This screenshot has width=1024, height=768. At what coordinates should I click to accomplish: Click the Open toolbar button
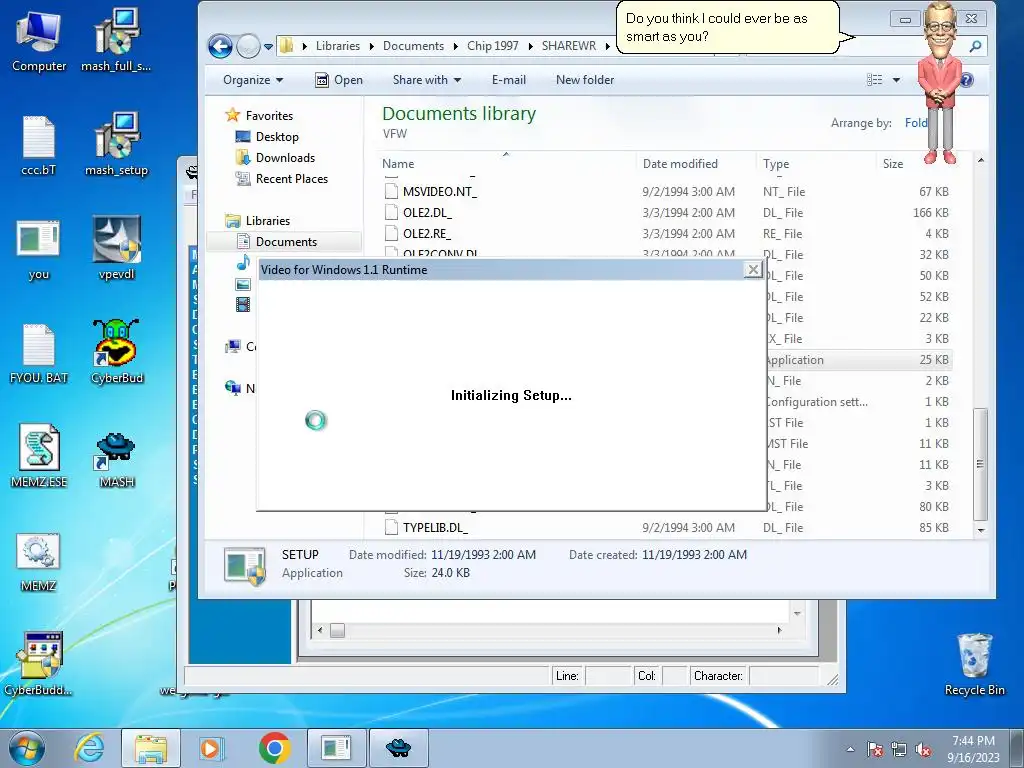[339, 80]
